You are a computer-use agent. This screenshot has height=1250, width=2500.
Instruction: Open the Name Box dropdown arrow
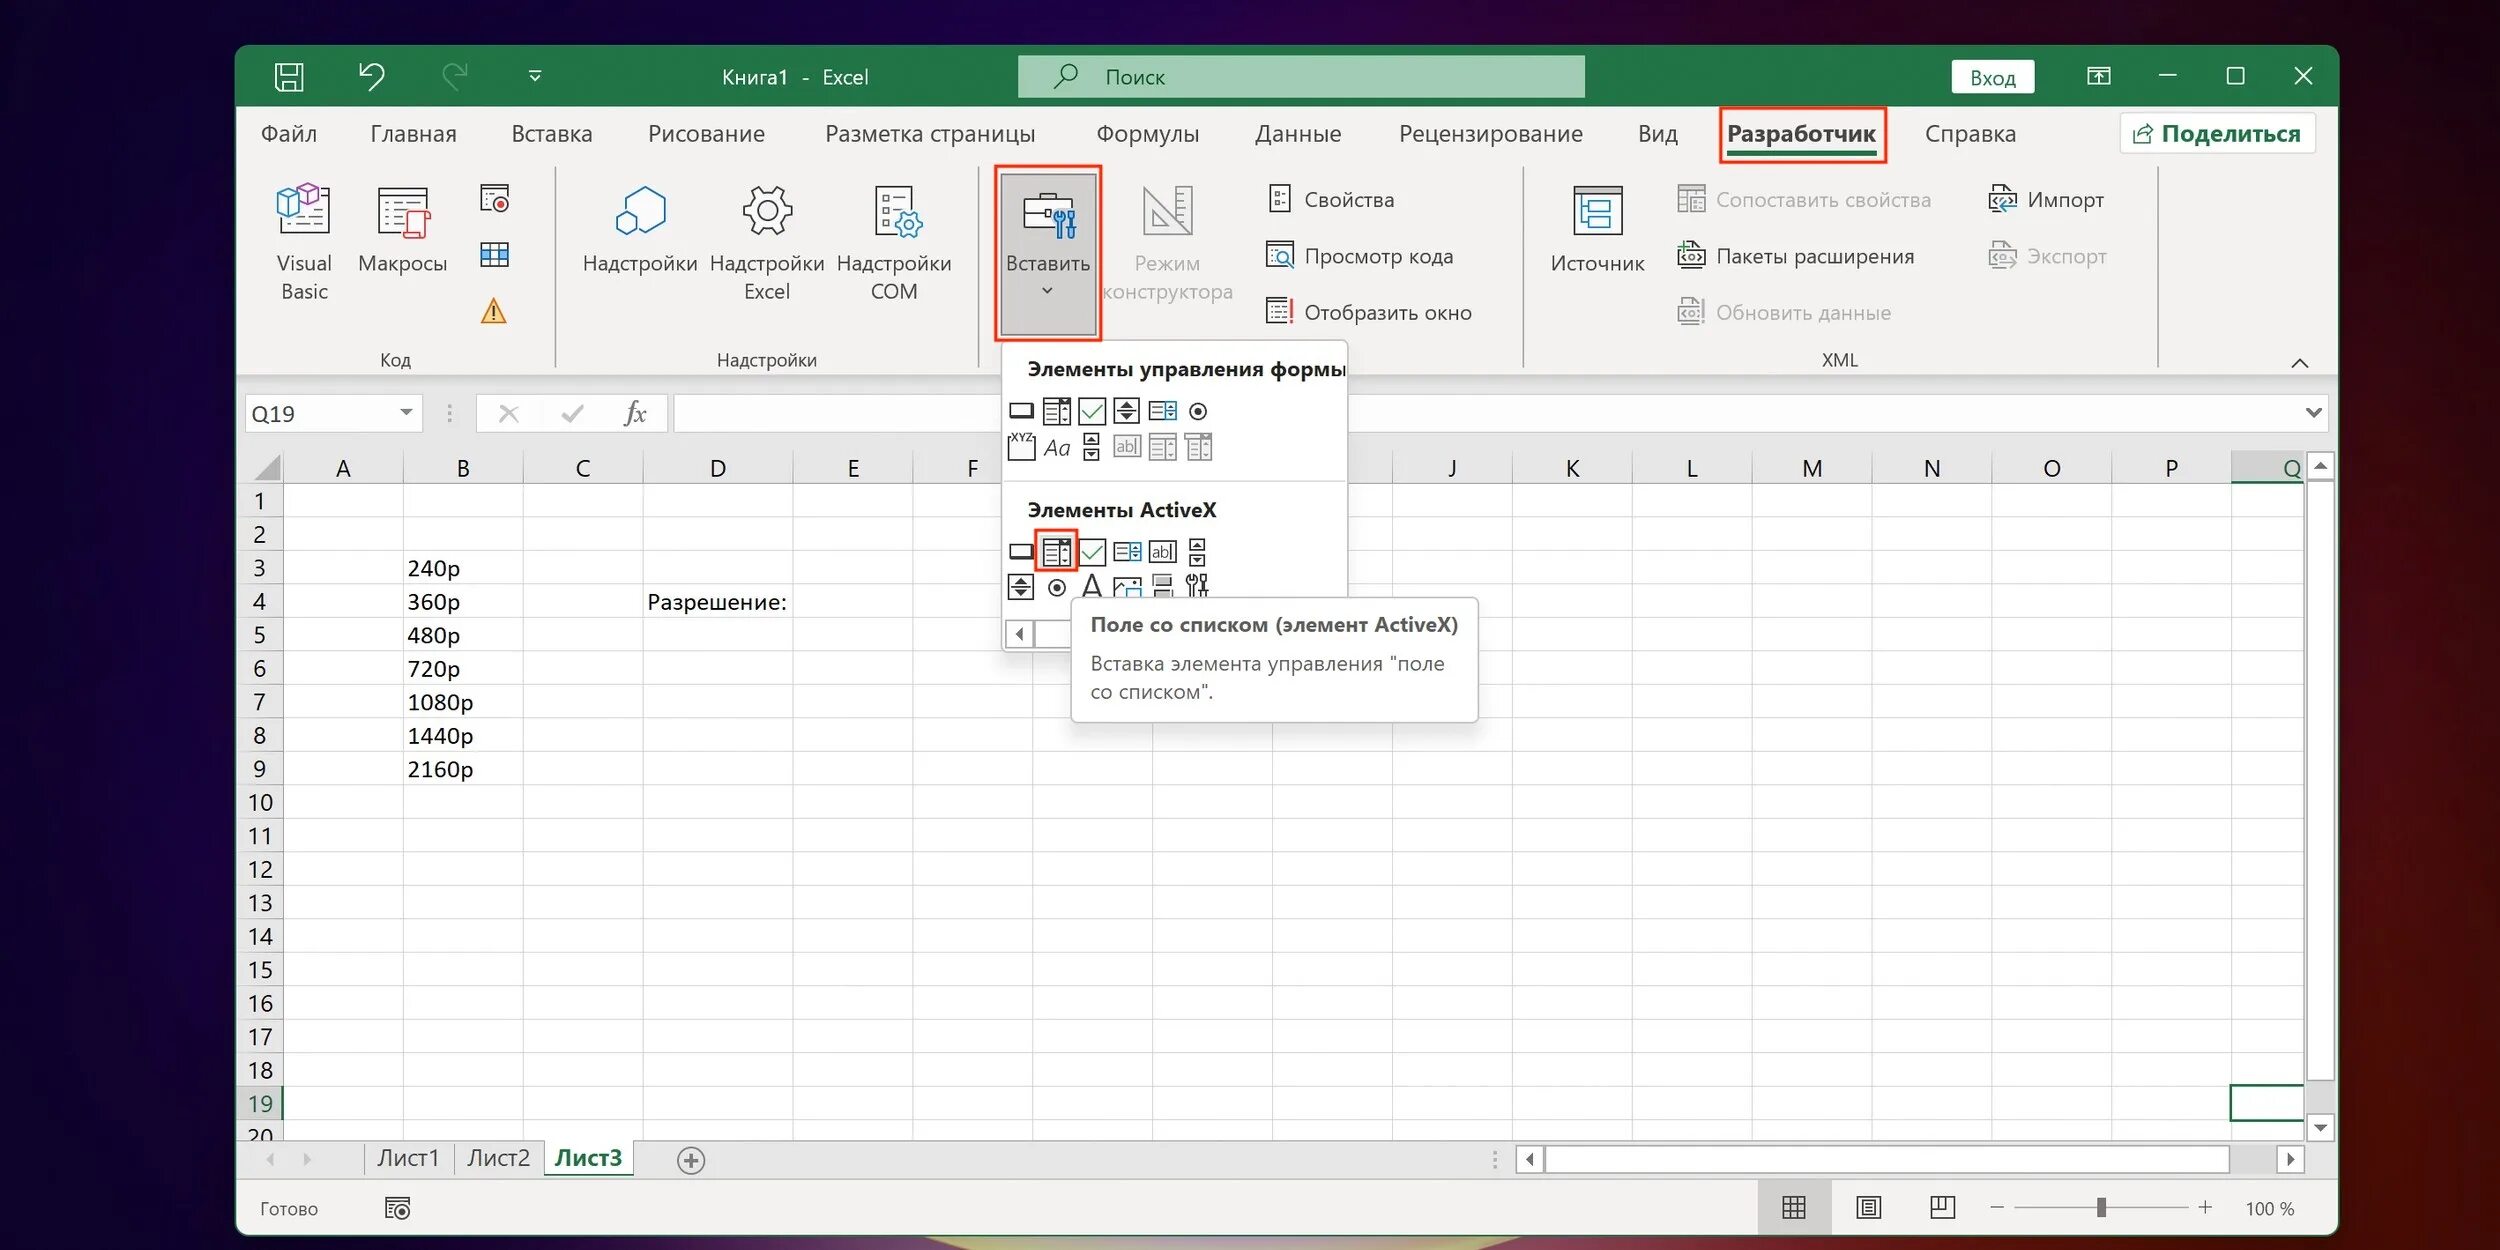pos(406,413)
